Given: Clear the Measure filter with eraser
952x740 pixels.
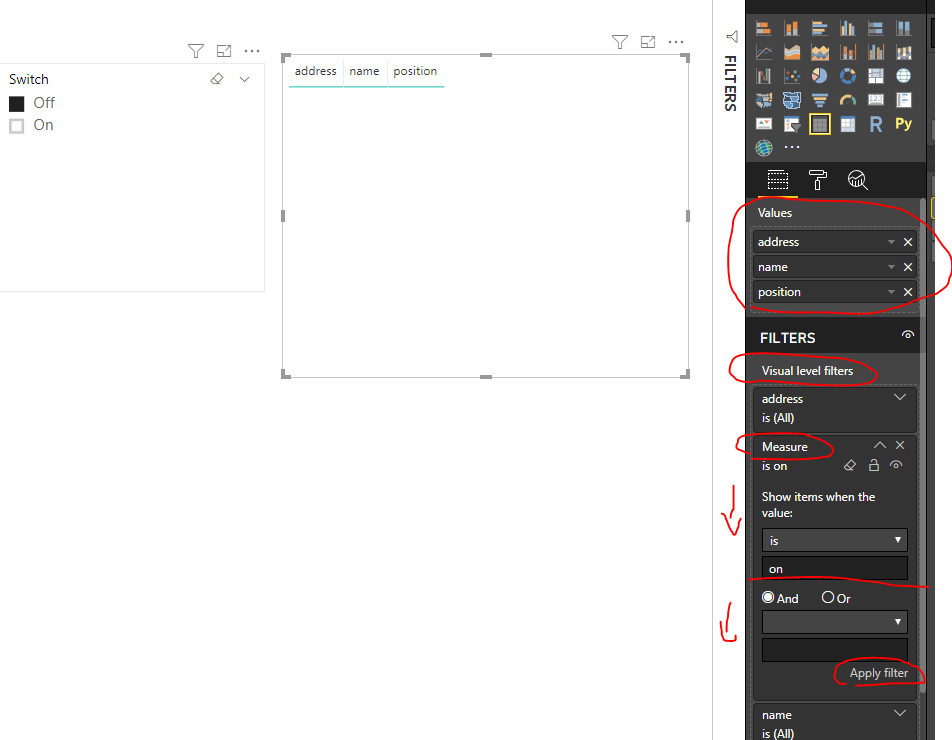Looking at the screenshot, I should click(x=850, y=465).
